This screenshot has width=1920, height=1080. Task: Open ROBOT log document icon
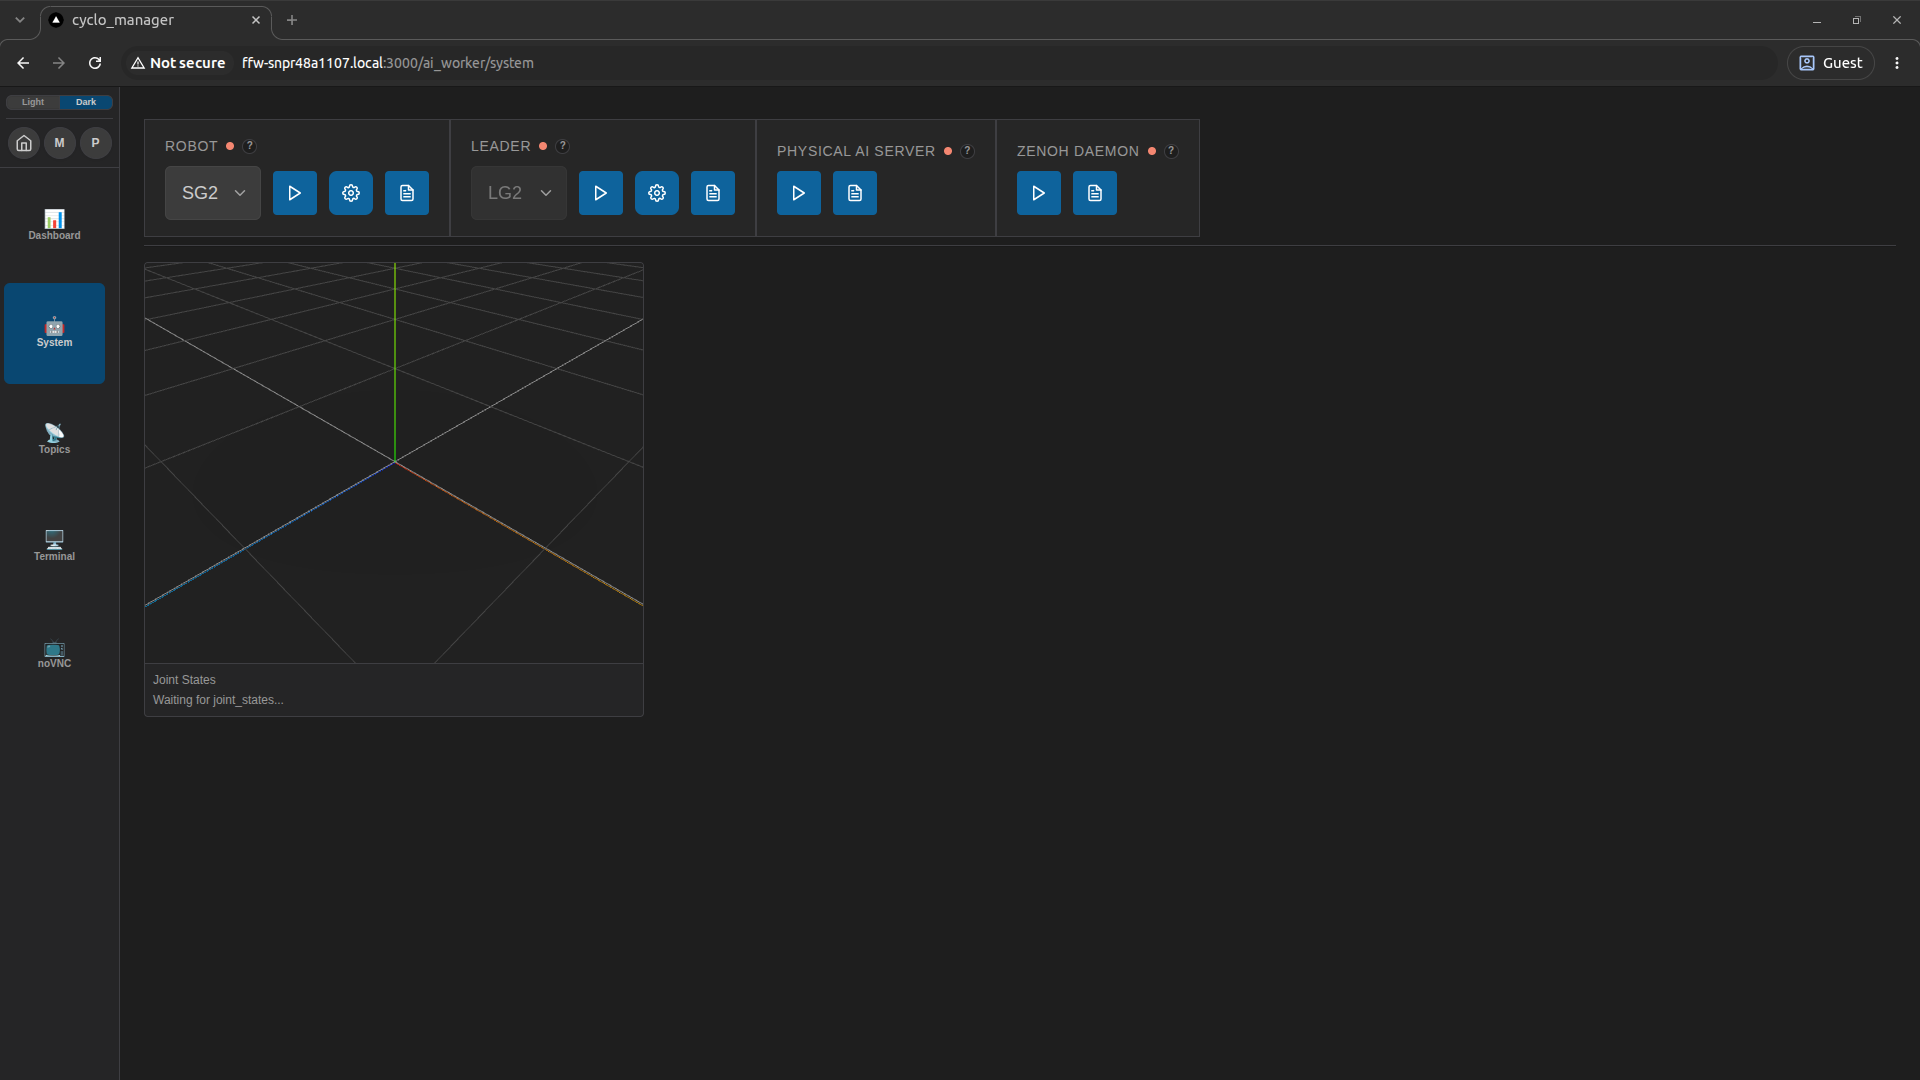(x=407, y=193)
